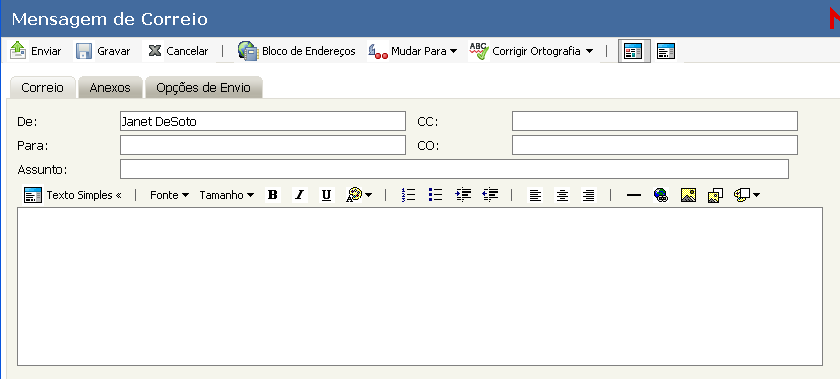Insert a hyperlink using globe icon

(661, 195)
